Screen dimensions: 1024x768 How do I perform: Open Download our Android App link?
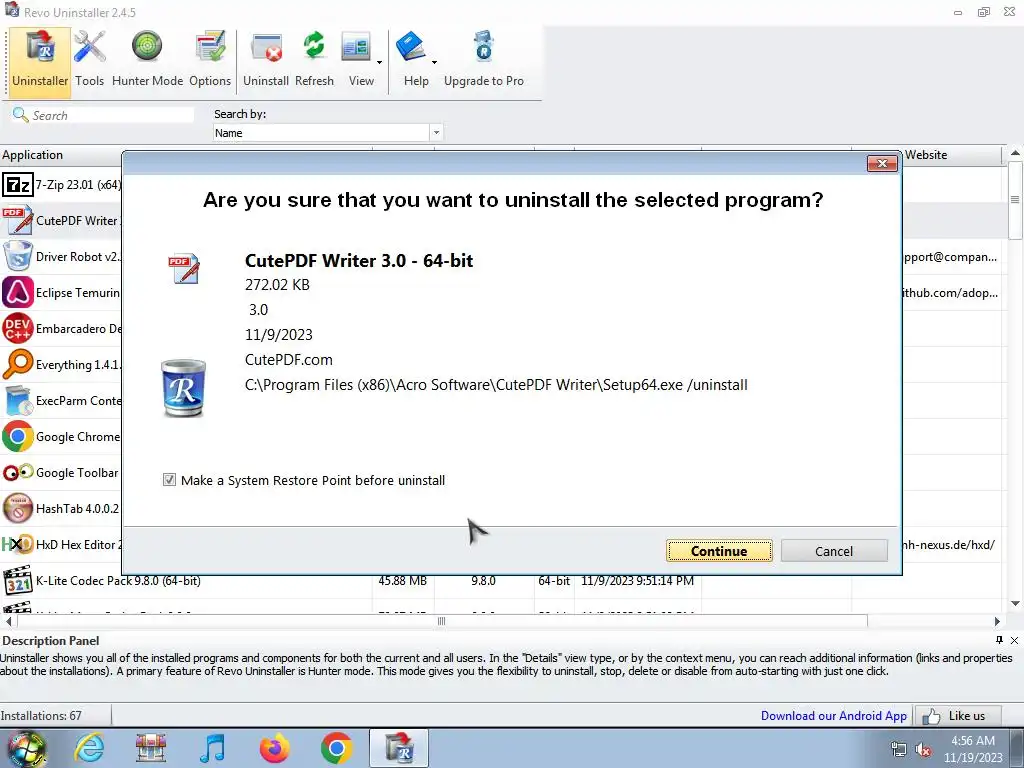[x=833, y=716]
